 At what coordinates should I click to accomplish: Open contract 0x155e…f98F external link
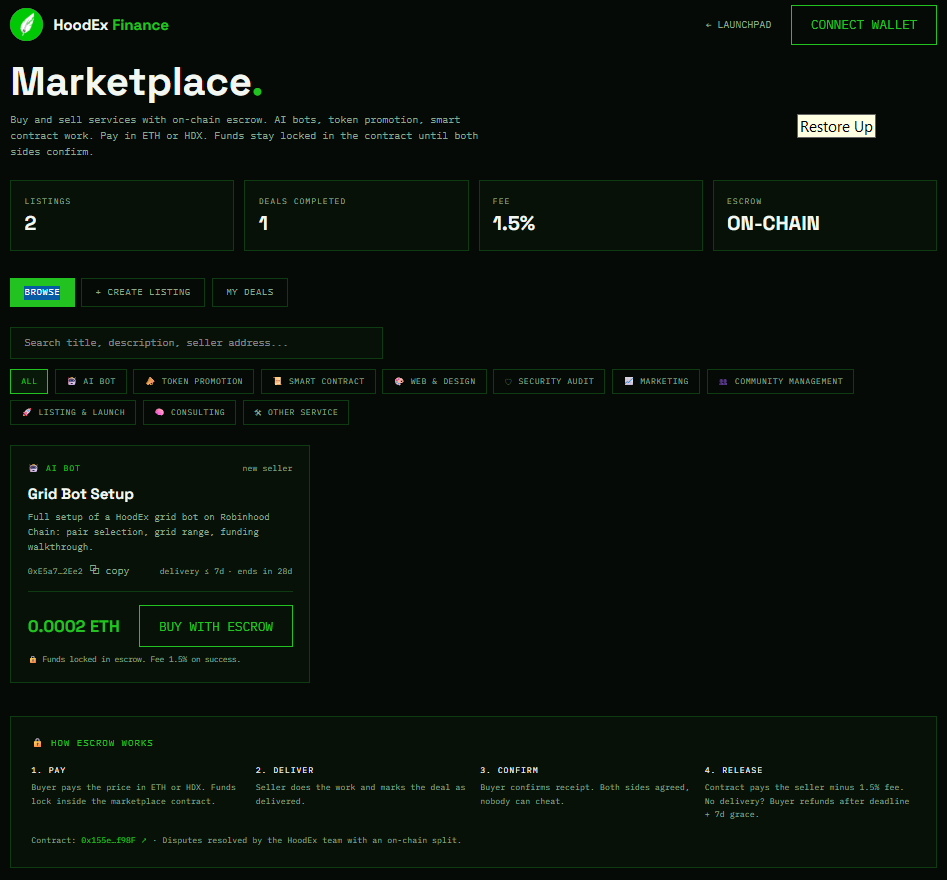[114, 840]
